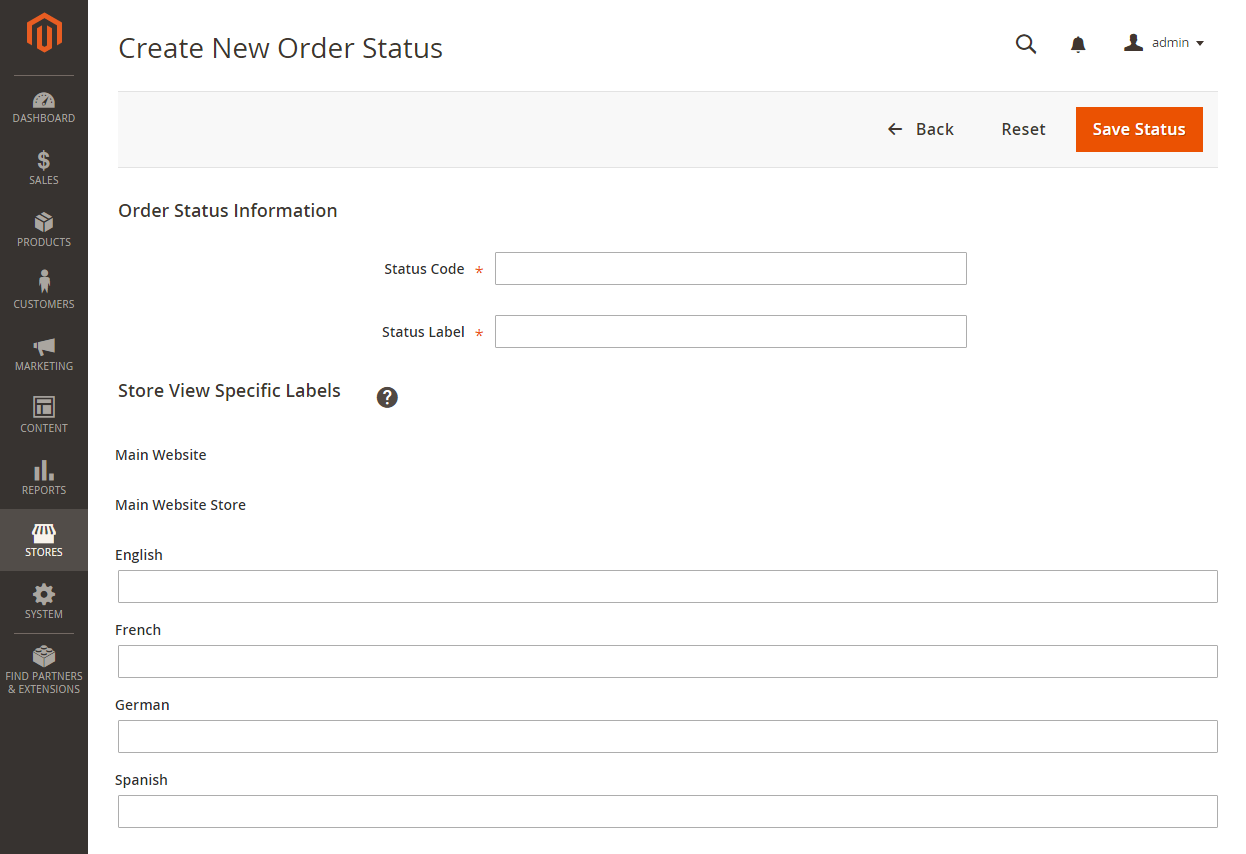Click the Reset button
Viewport: 1246px width, 854px height.
tap(1023, 129)
